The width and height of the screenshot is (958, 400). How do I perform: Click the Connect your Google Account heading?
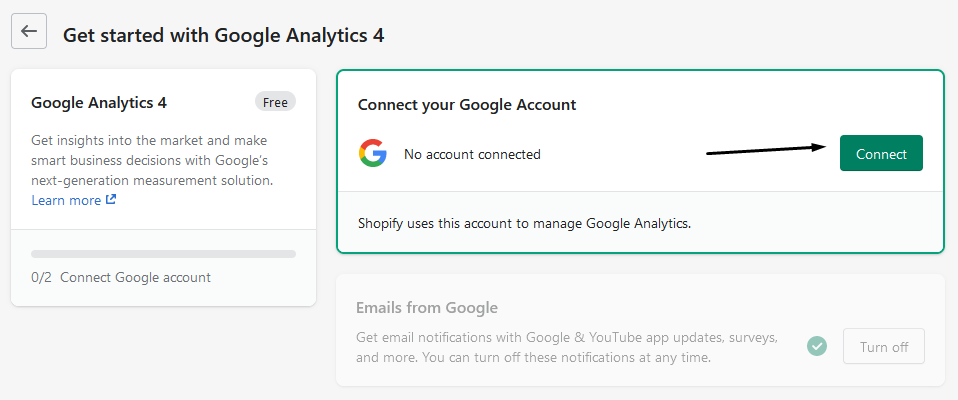pos(466,104)
